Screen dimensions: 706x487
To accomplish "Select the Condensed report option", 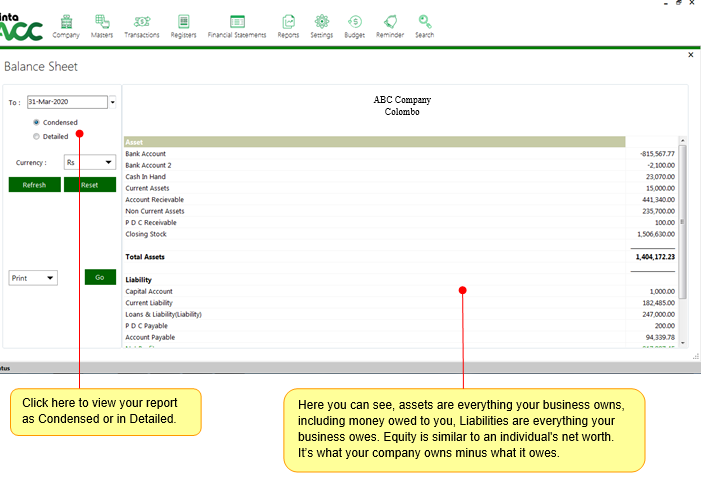I will point(37,122).
